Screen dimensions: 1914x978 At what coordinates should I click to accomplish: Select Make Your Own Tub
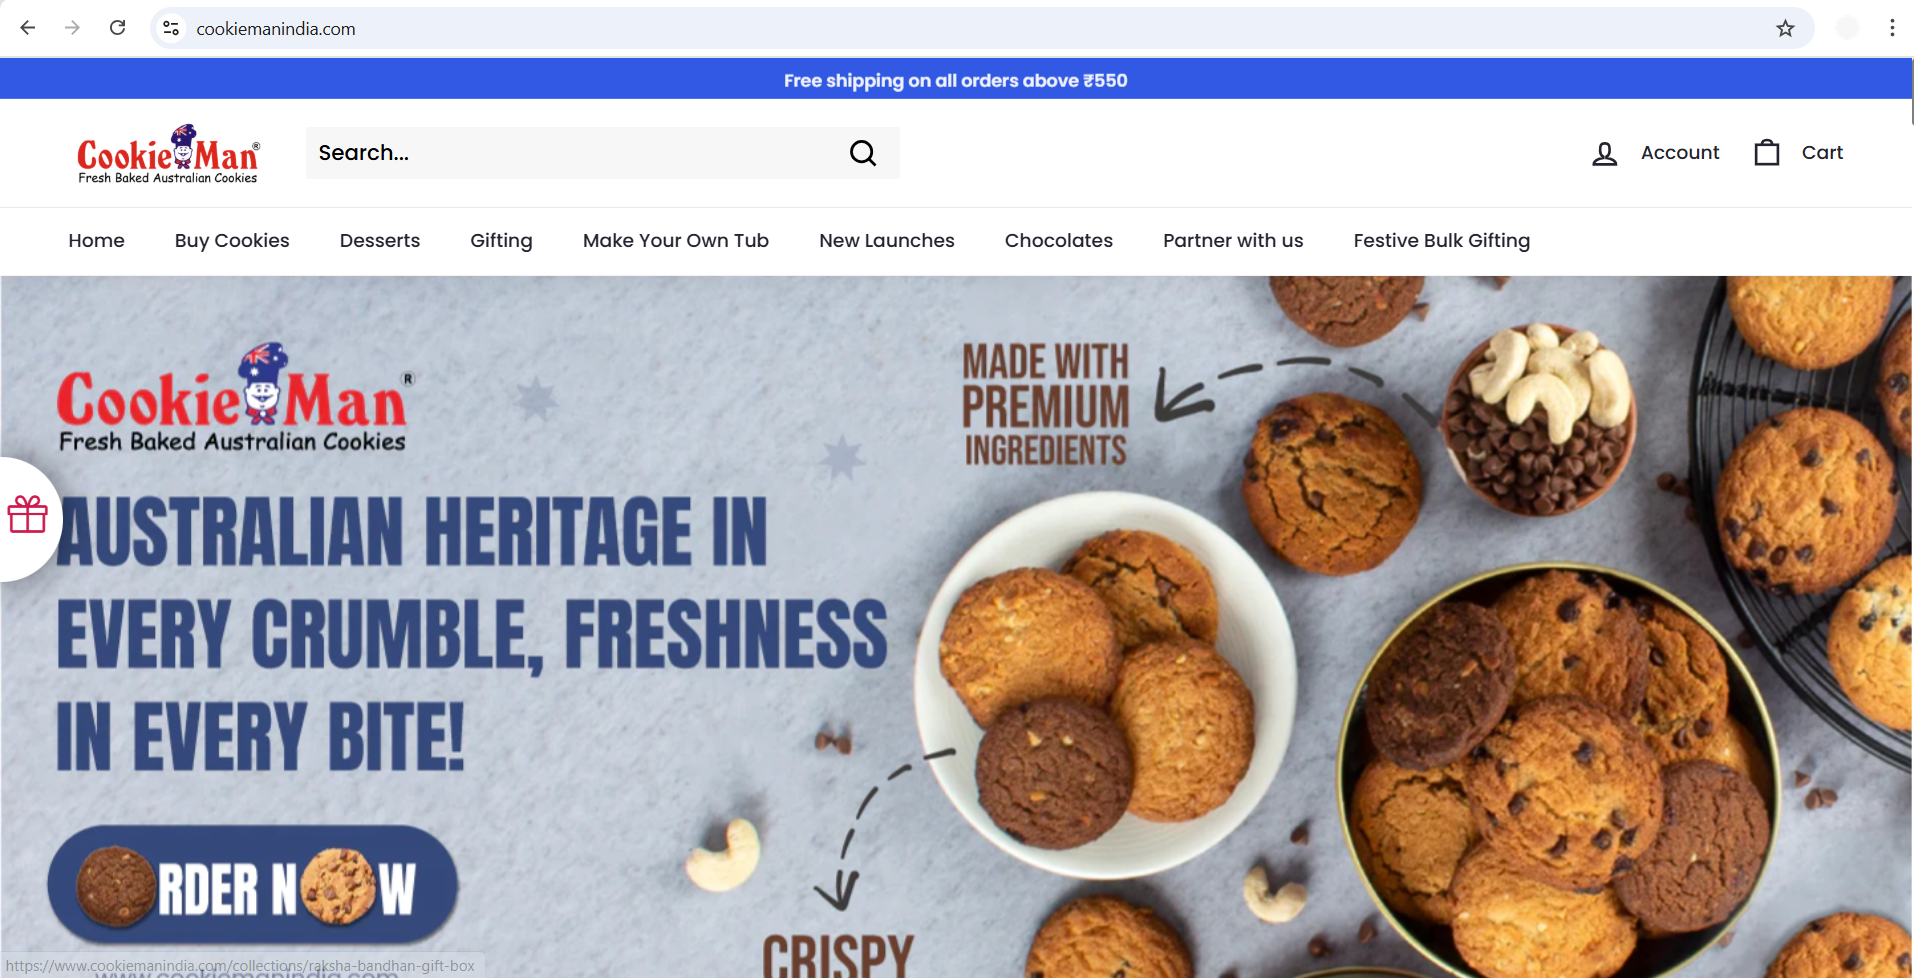coord(676,240)
